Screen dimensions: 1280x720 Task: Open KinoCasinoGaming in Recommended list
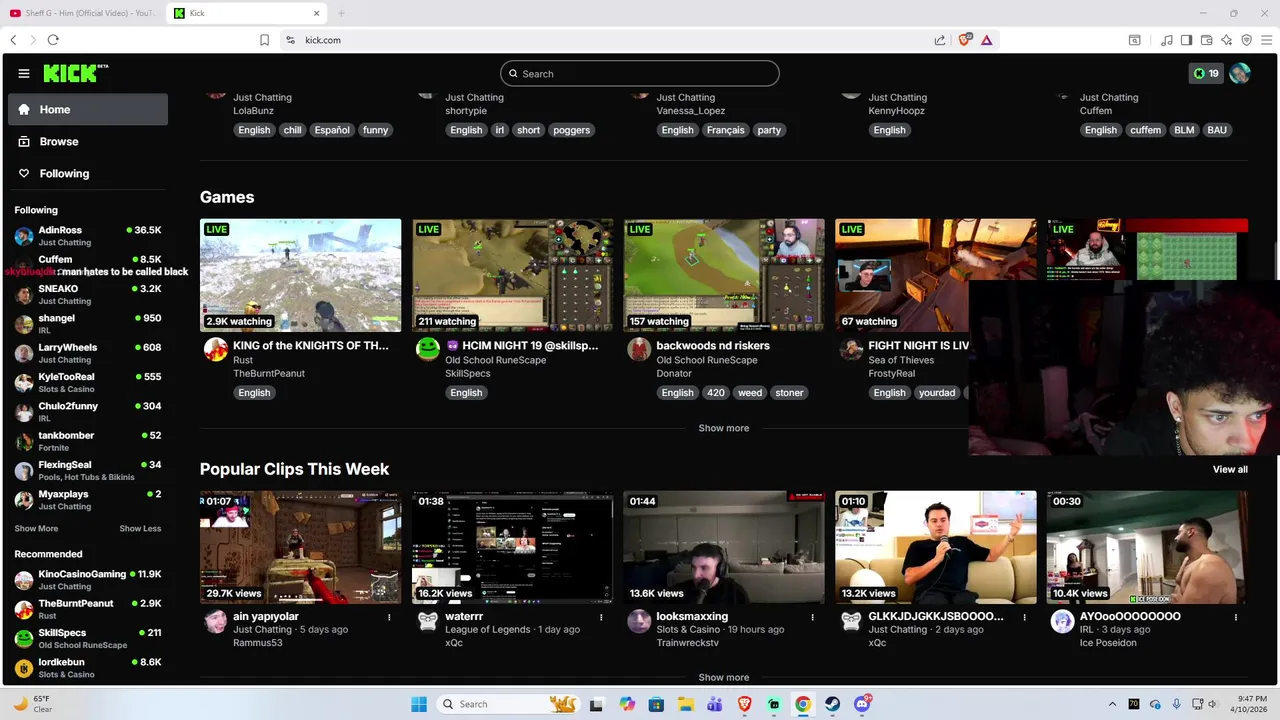click(88, 579)
